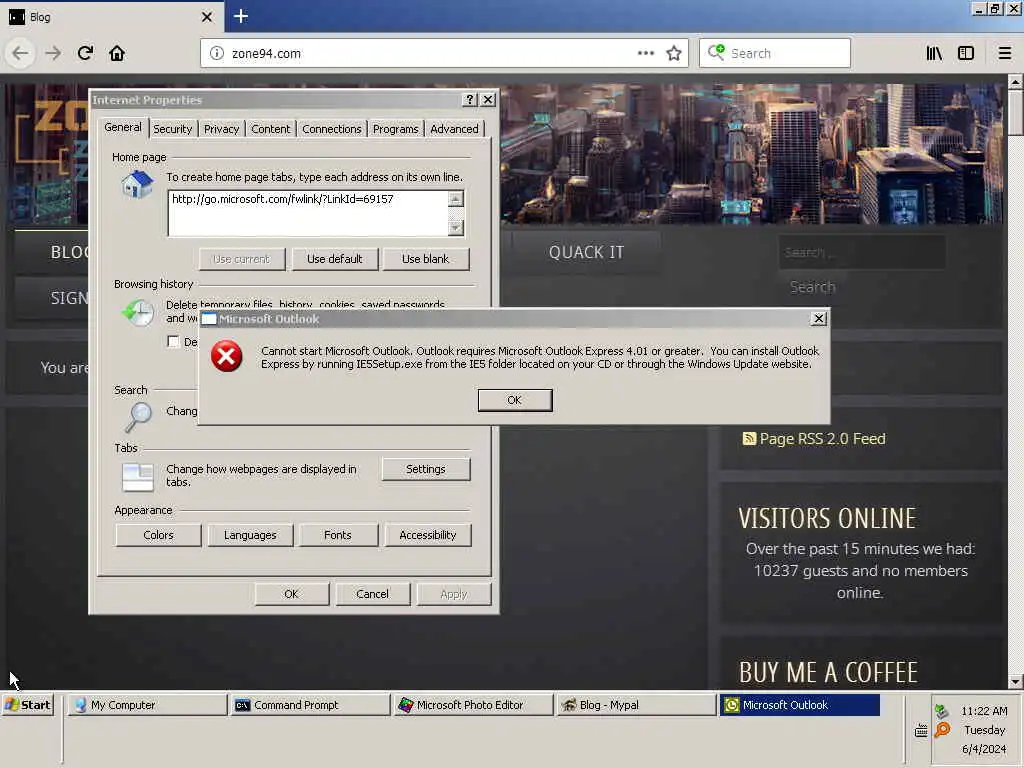
Task: Click the green tray icon above the magnifier
Action: pos(941,711)
